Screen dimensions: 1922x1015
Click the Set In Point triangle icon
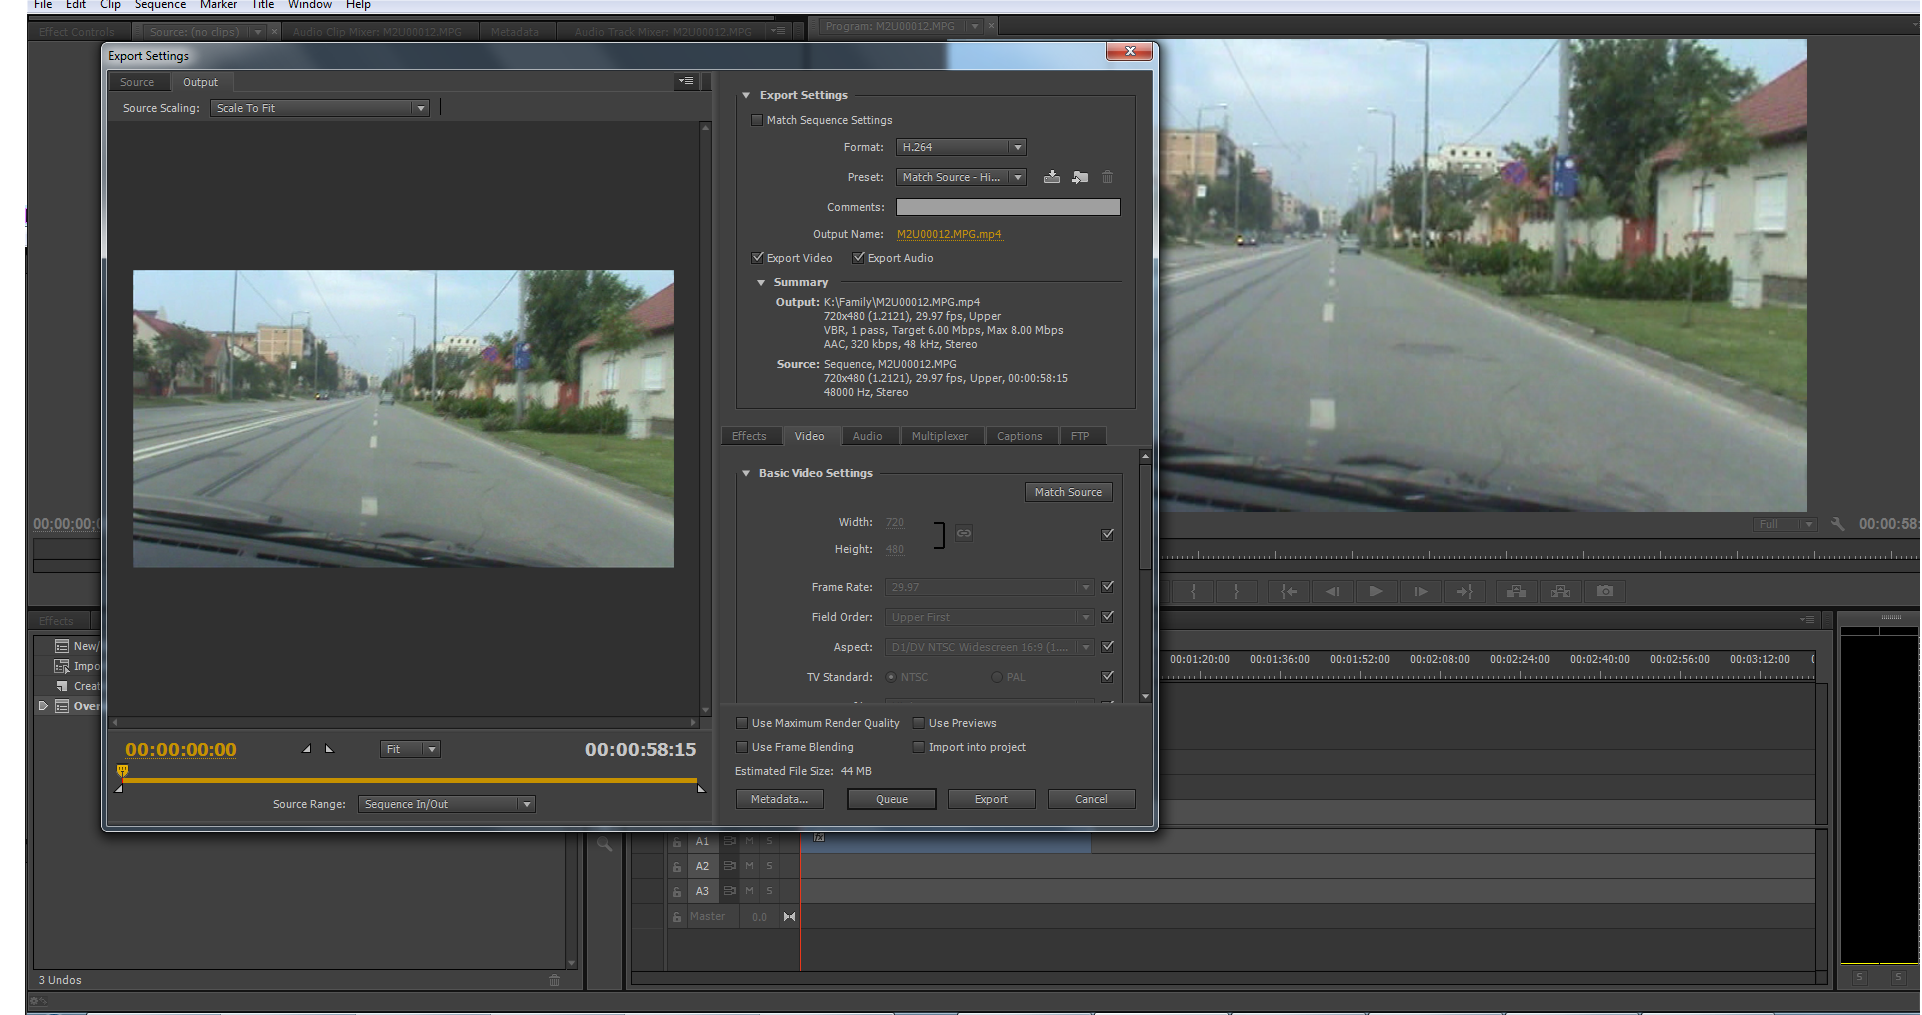(x=307, y=749)
